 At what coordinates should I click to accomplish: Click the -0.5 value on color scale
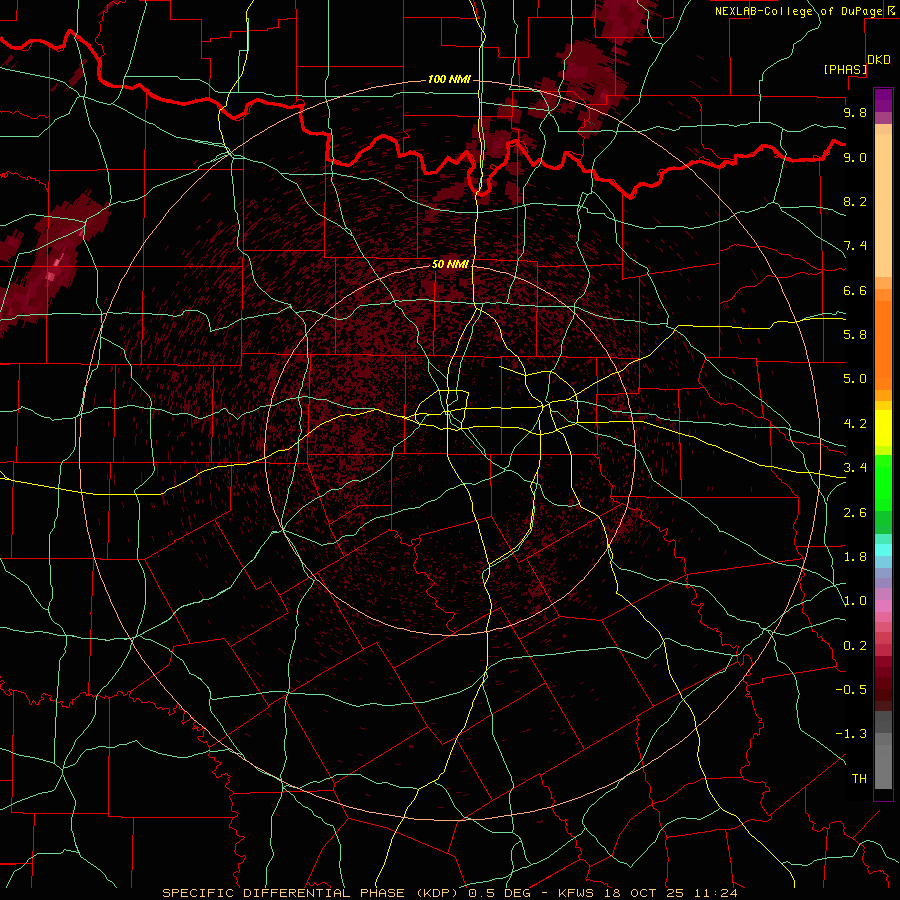(851, 690)
